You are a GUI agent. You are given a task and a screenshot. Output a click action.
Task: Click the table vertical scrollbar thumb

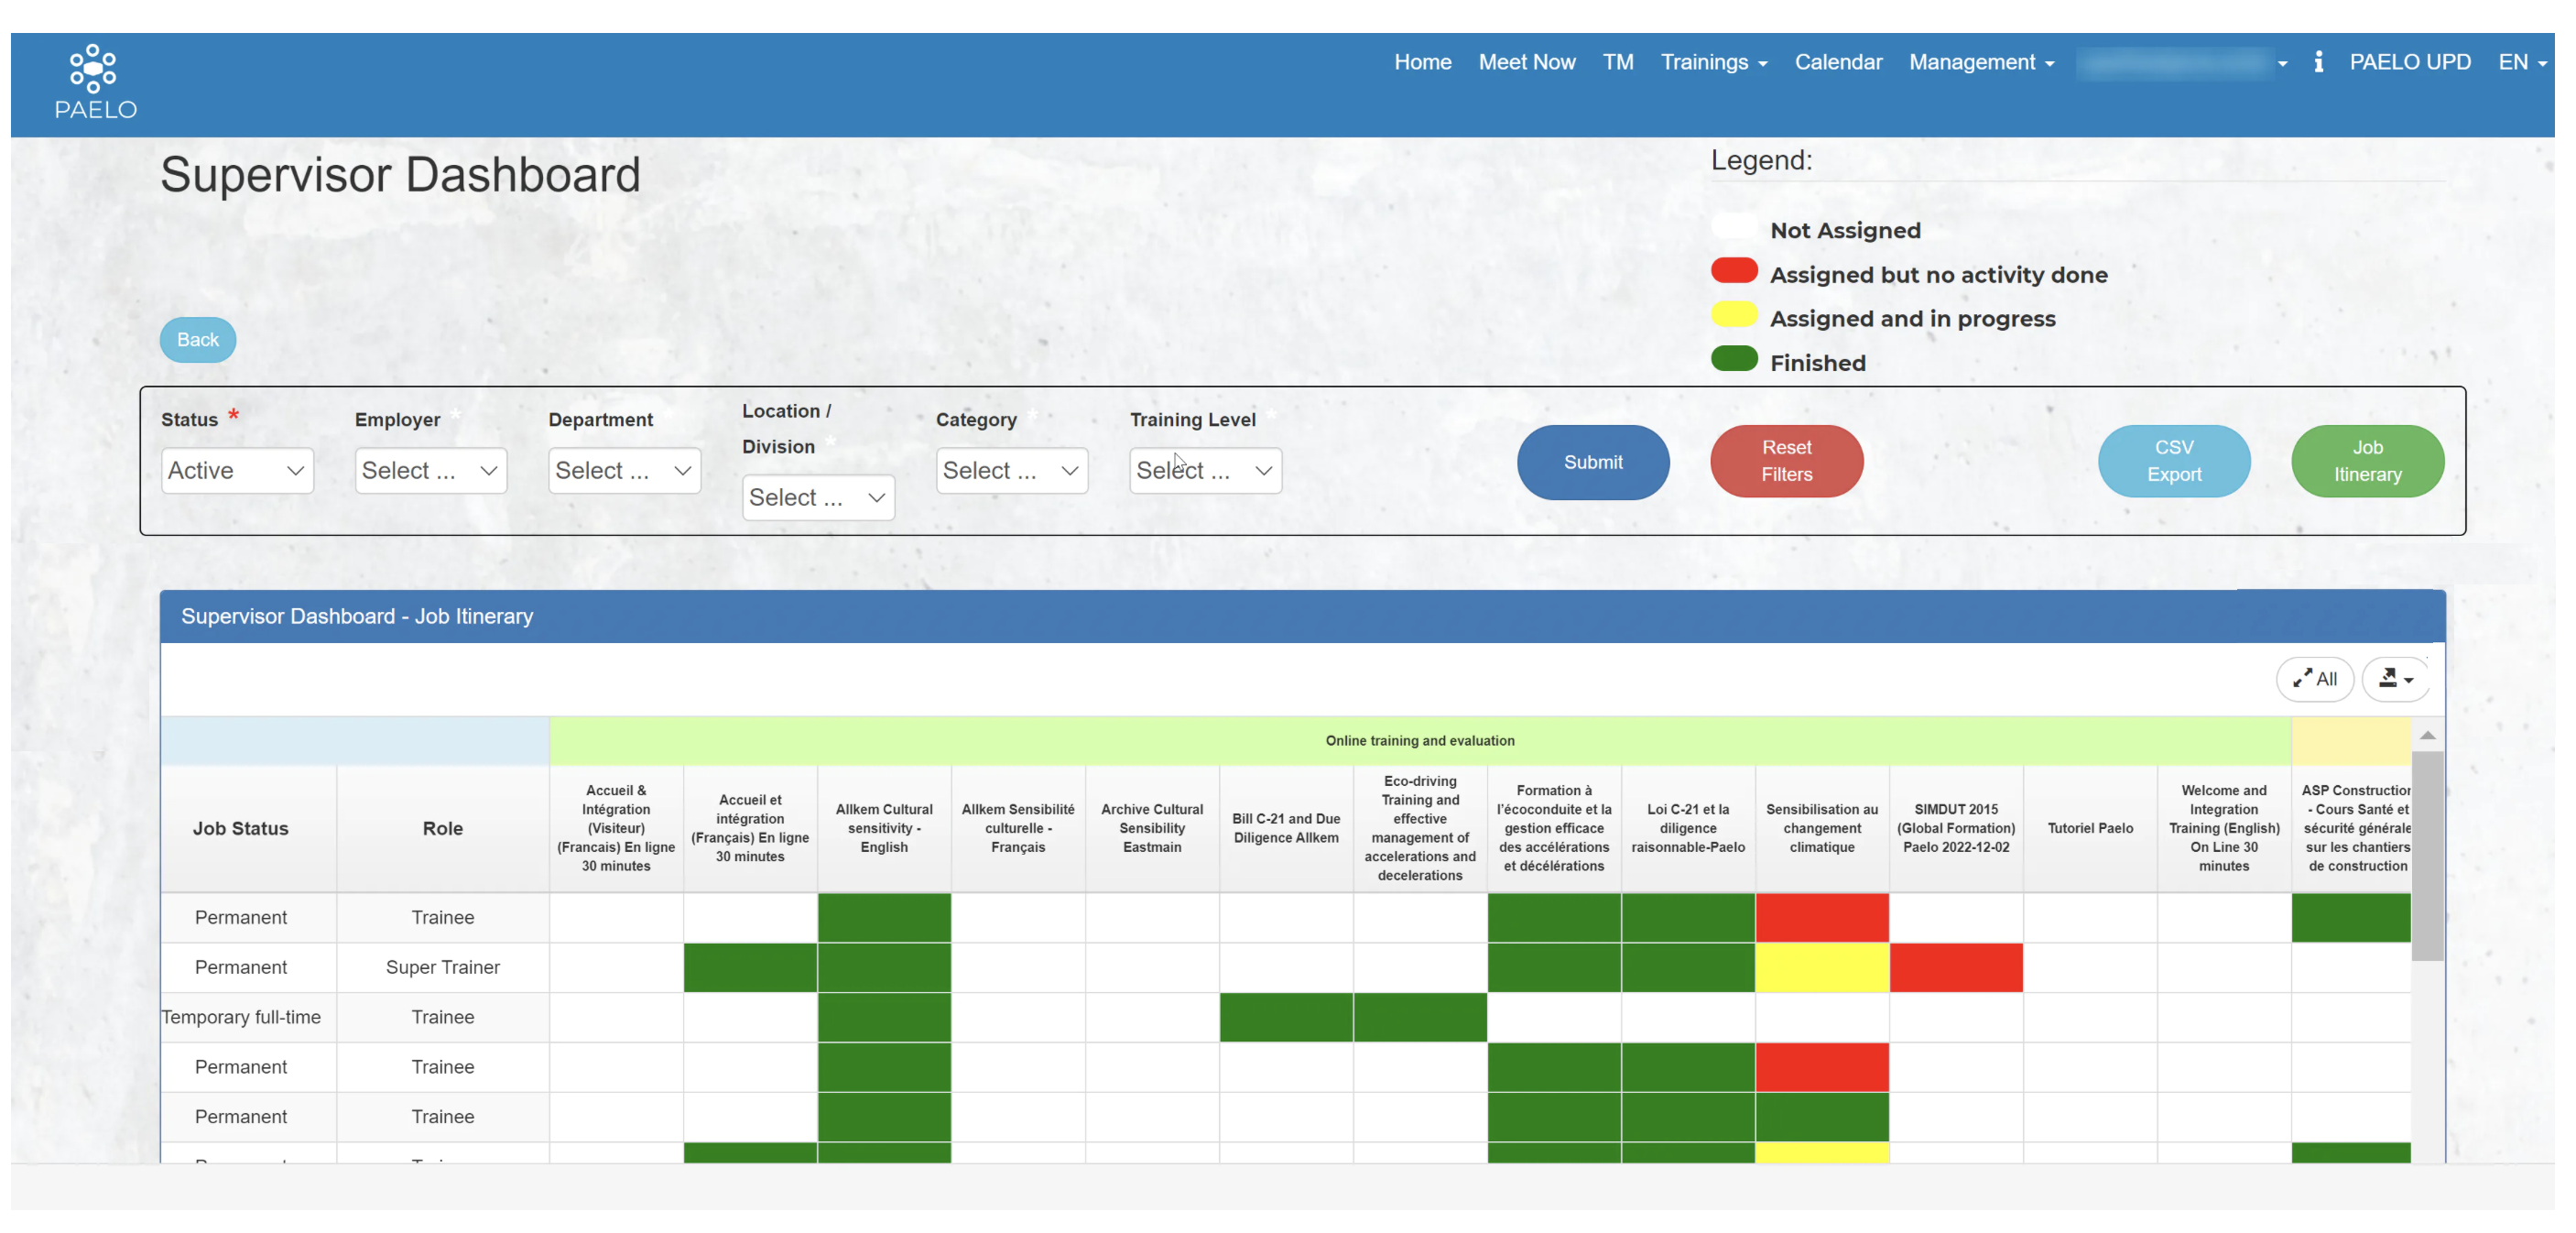click(2427, 855)
